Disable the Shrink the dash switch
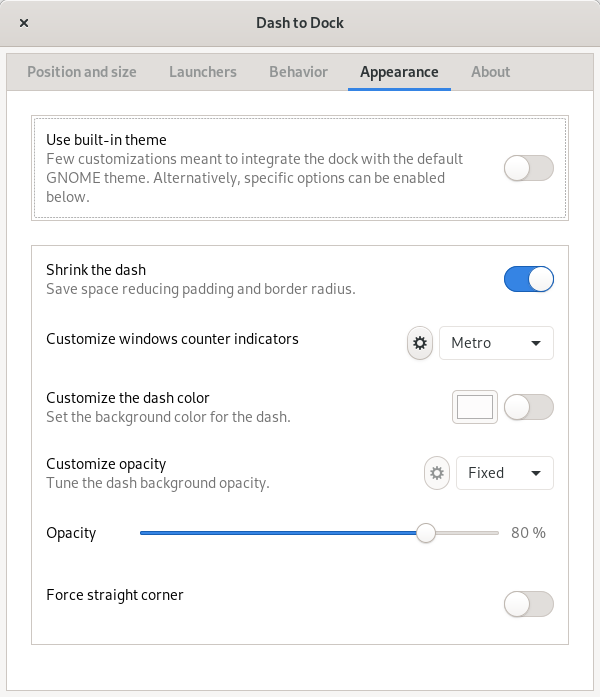This screenshot has width=600, height=697. click(528, 279)
